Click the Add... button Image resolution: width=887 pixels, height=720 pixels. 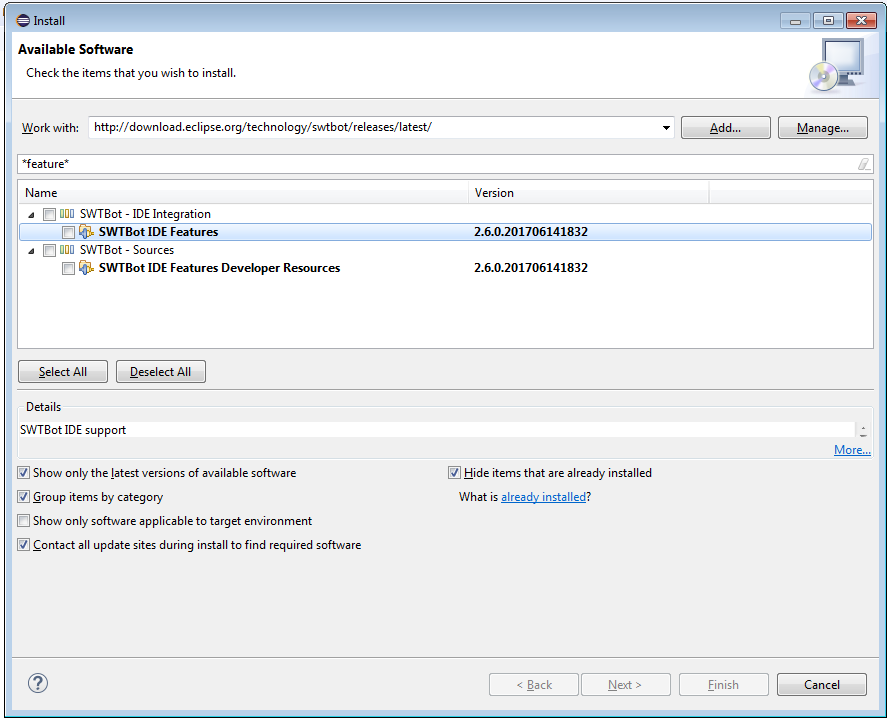pyautogui.click(x=725, y=128)
